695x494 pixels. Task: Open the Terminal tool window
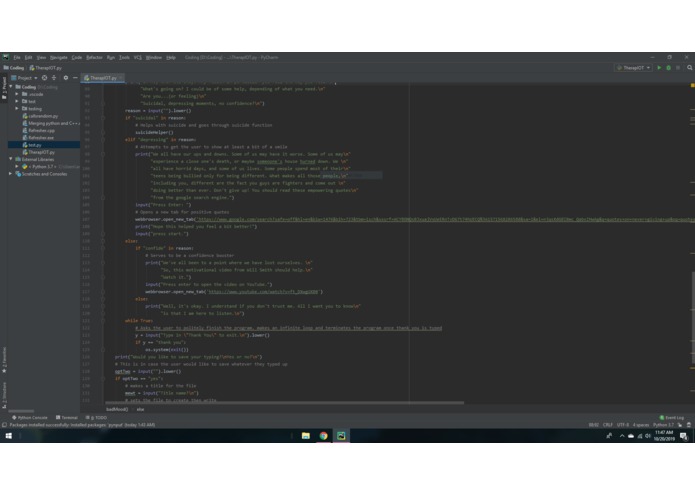pos(67,417)
